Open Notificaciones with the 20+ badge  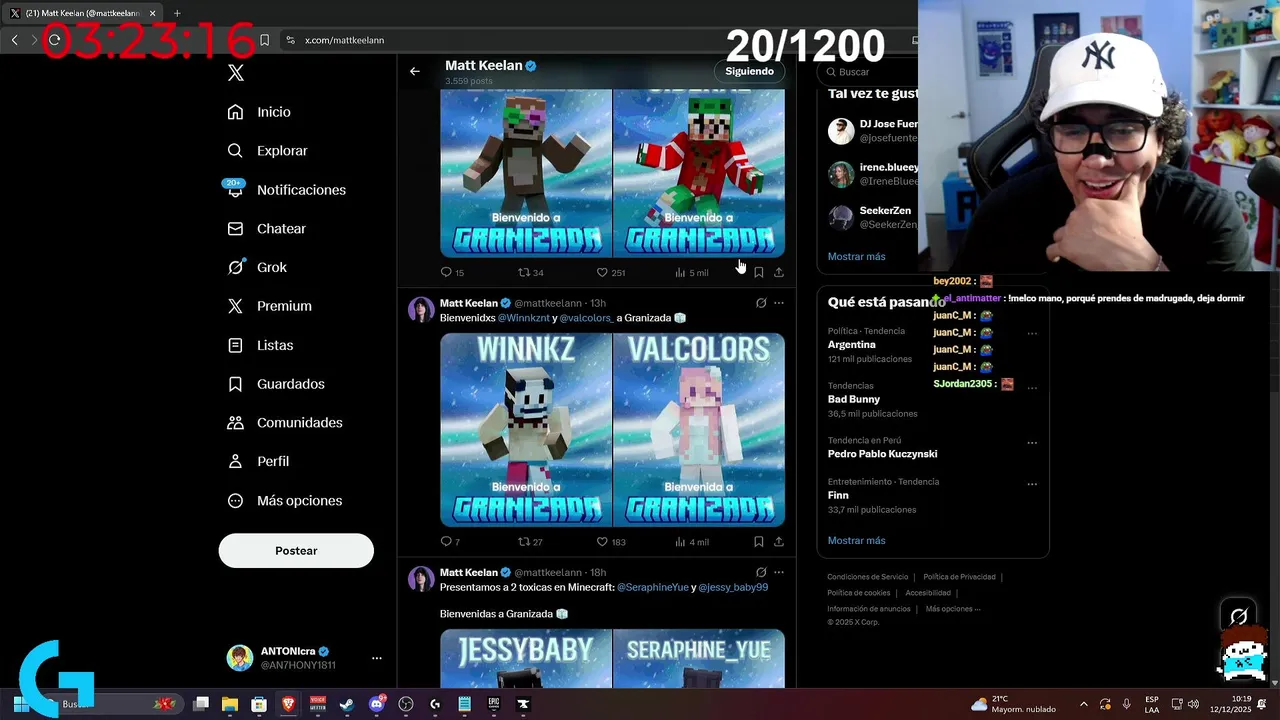[x=286, y=190]
